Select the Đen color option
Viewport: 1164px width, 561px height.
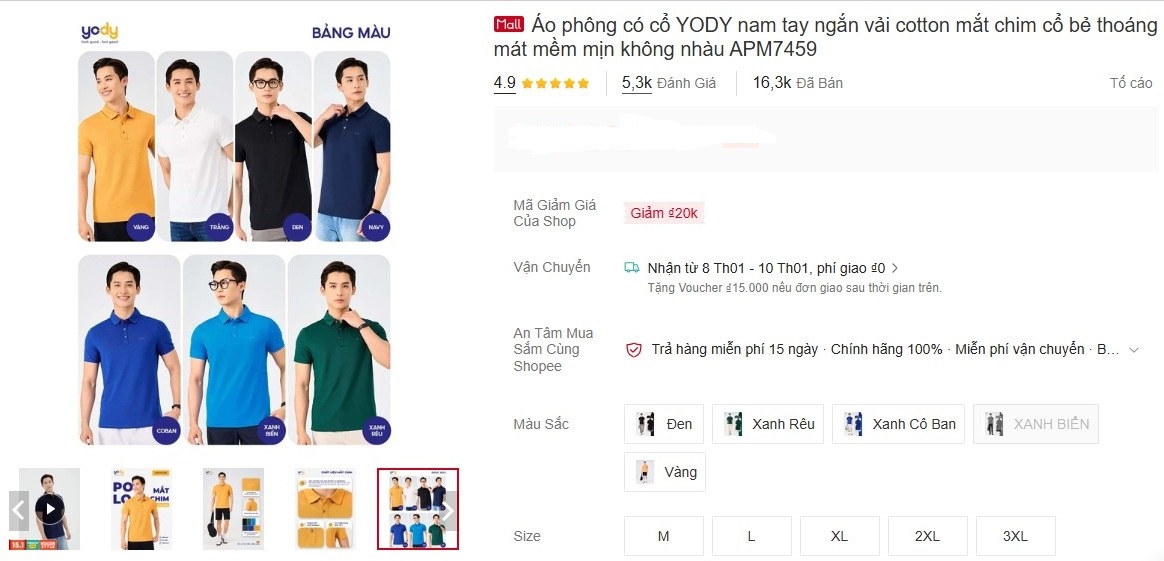pos(664,424)
